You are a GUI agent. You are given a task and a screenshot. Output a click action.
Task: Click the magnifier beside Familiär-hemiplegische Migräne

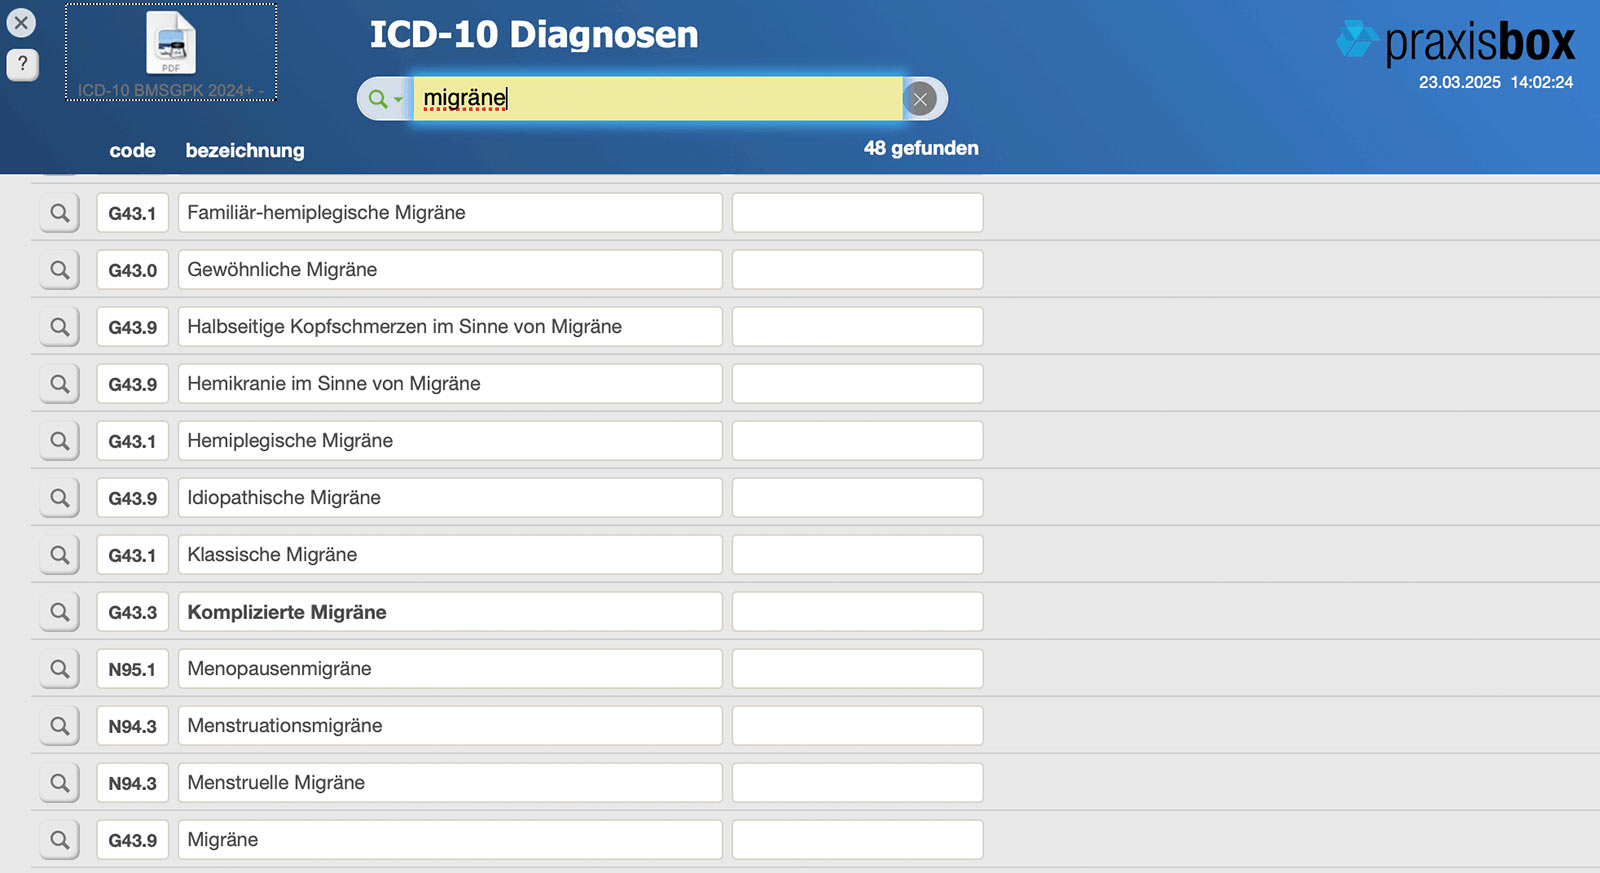[60, 213]
